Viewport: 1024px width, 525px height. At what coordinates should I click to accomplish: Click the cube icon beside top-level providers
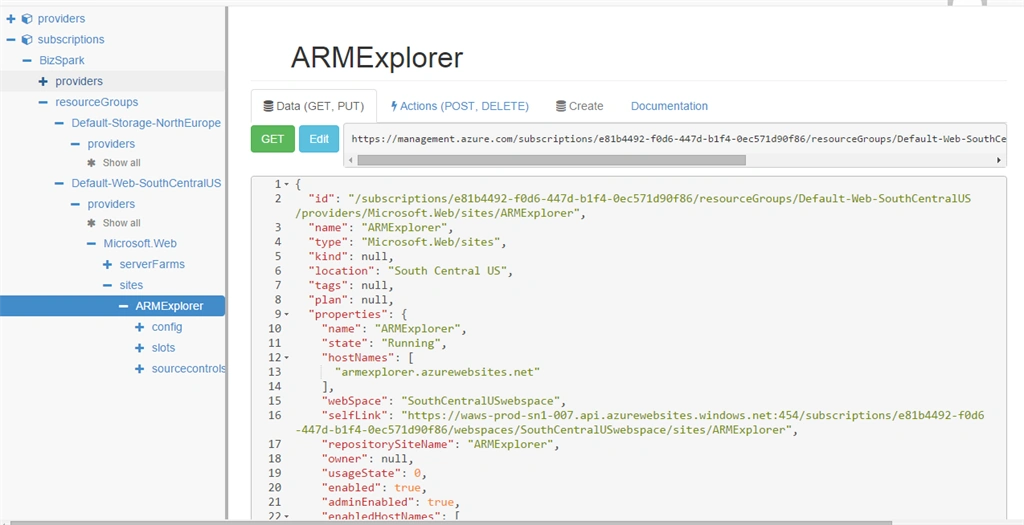click(x=27, y=19)
